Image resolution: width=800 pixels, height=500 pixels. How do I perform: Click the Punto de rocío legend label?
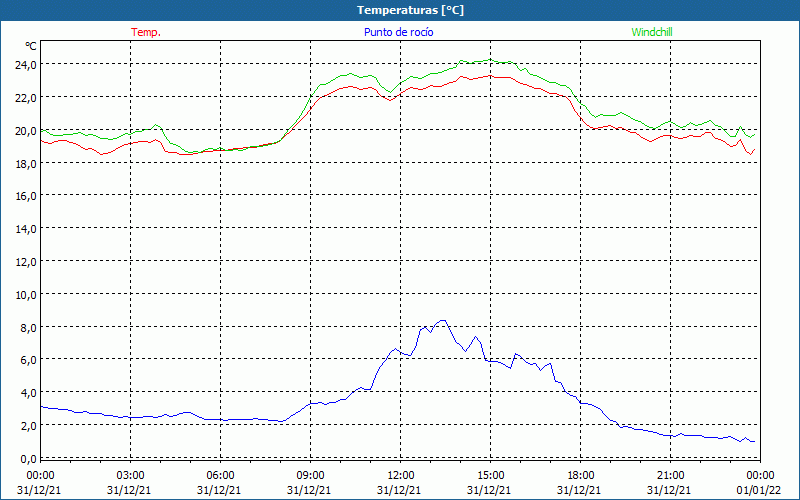(x=398, y=32)
